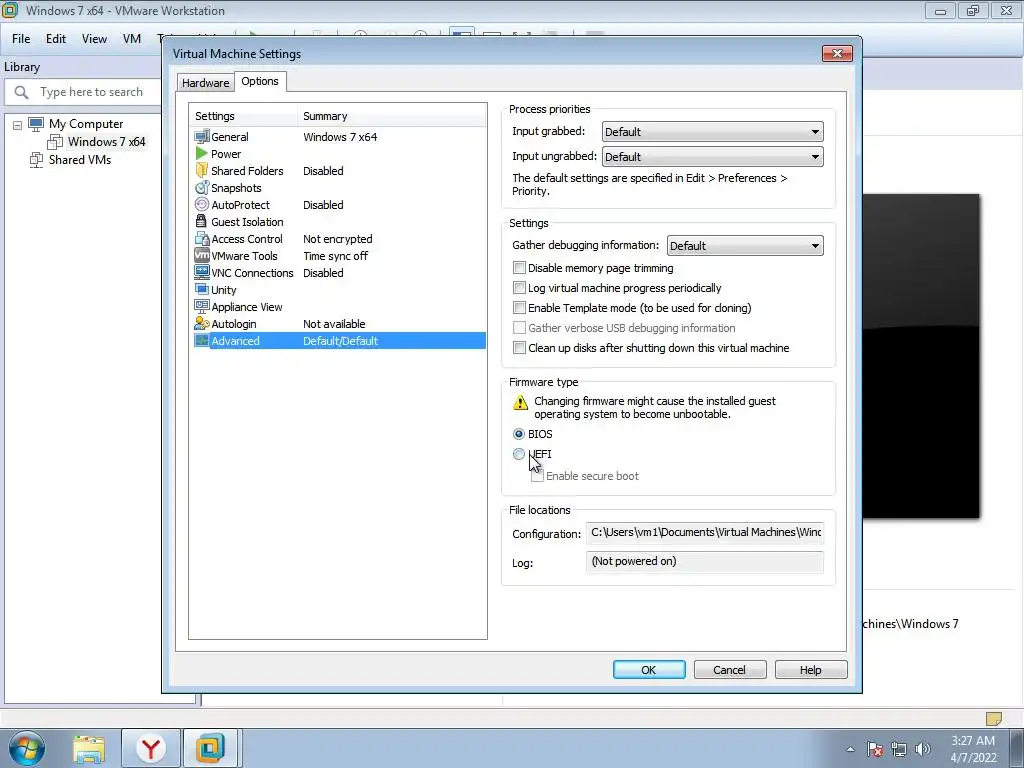
Task: Click the taskbar clock
Action: (973, 749)
